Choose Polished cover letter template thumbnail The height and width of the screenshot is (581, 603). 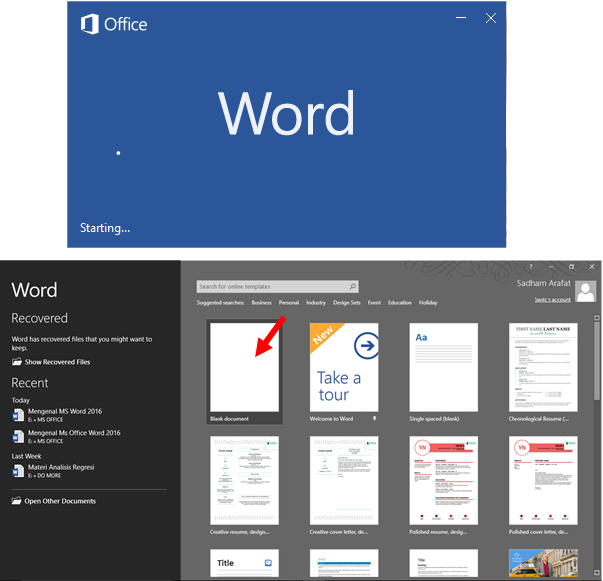click(543, 480)
